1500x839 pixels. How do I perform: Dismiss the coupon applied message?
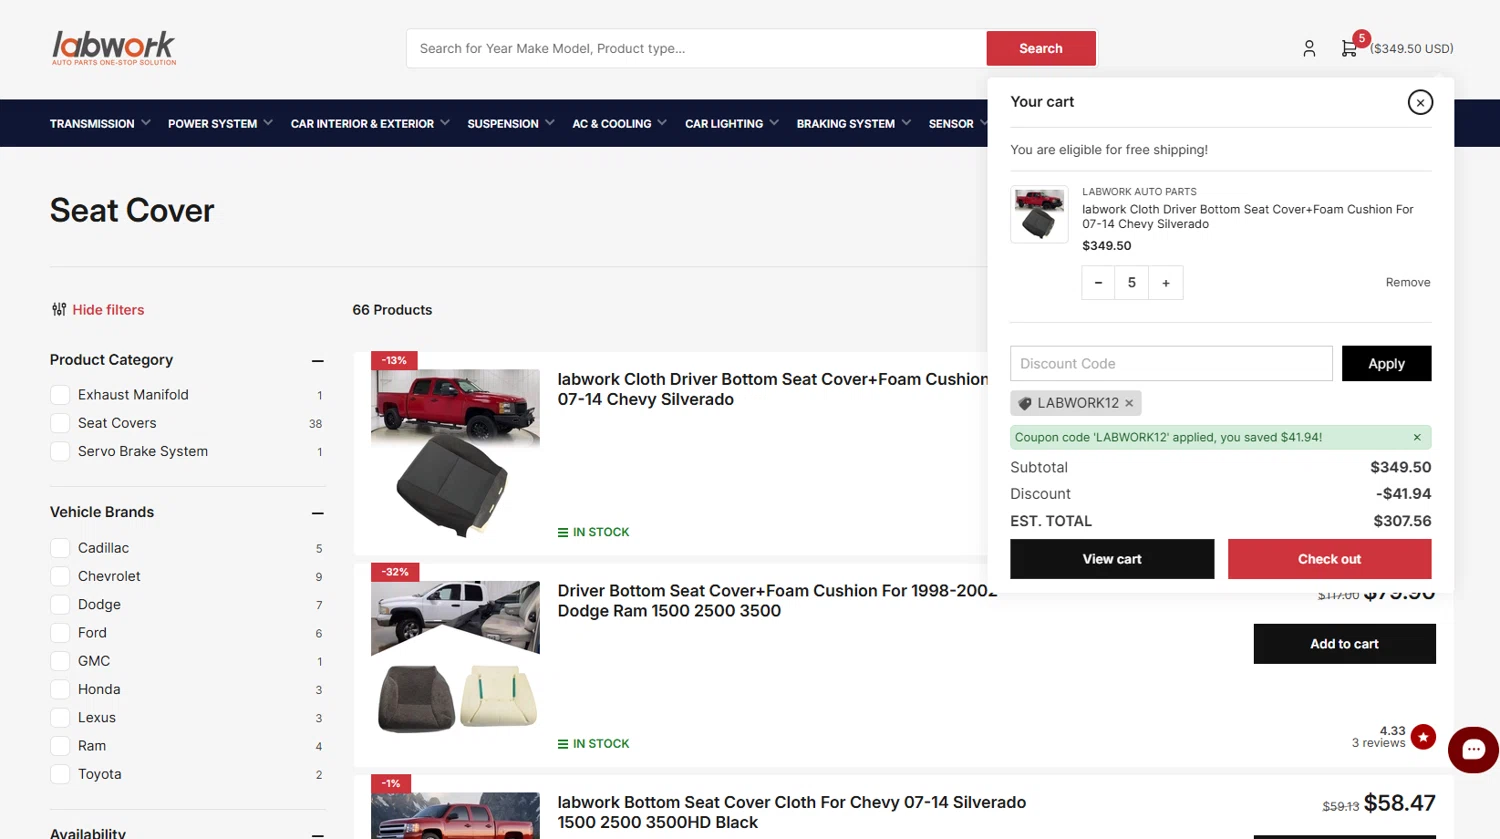pyautogui.click(x=1417, y=437)
